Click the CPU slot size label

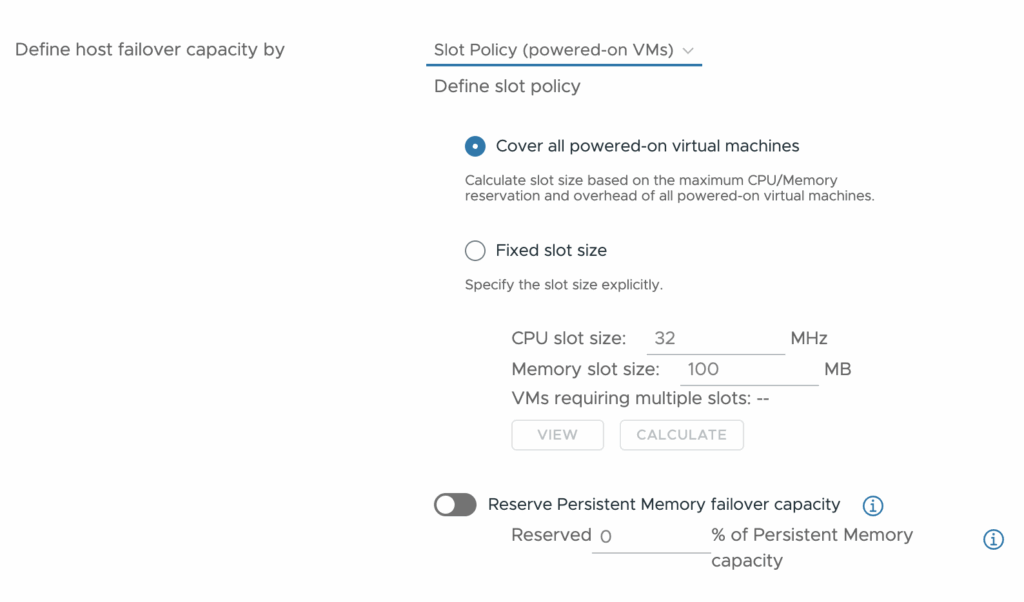(568, 339)
